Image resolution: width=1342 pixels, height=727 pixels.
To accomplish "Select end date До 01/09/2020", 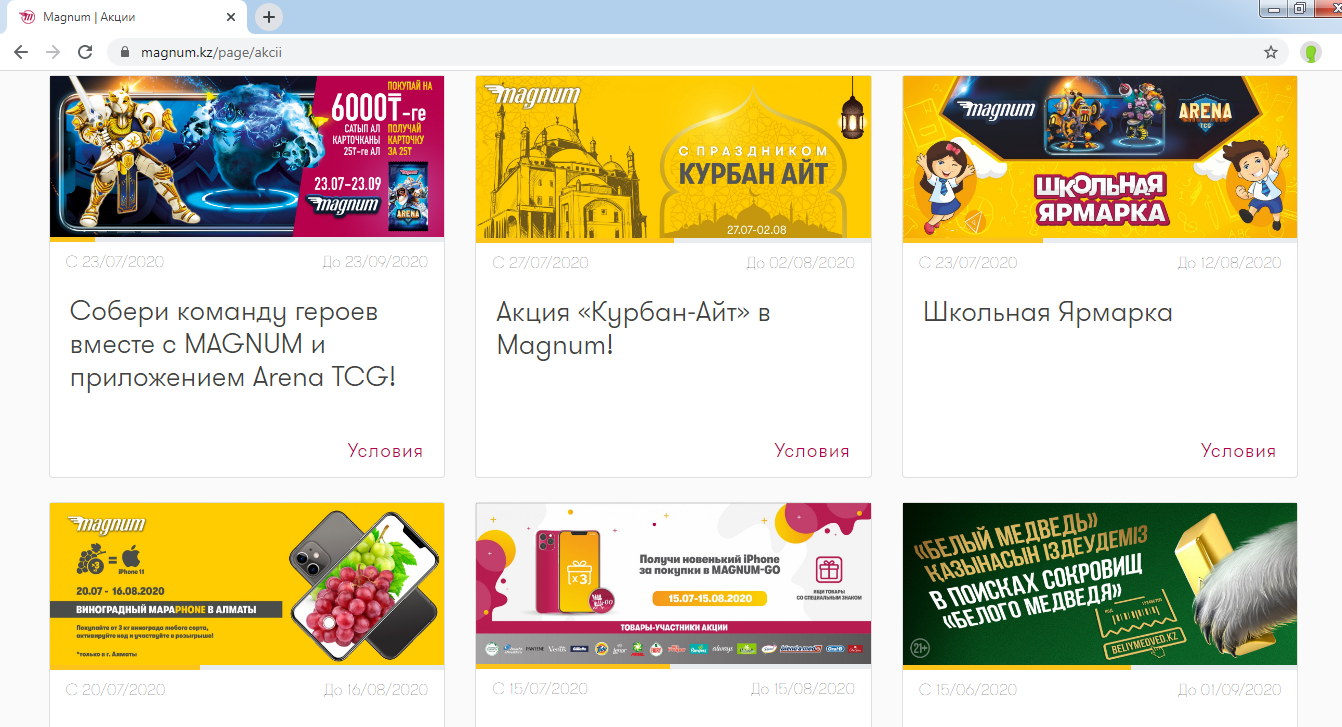I will coord(1229,689).
